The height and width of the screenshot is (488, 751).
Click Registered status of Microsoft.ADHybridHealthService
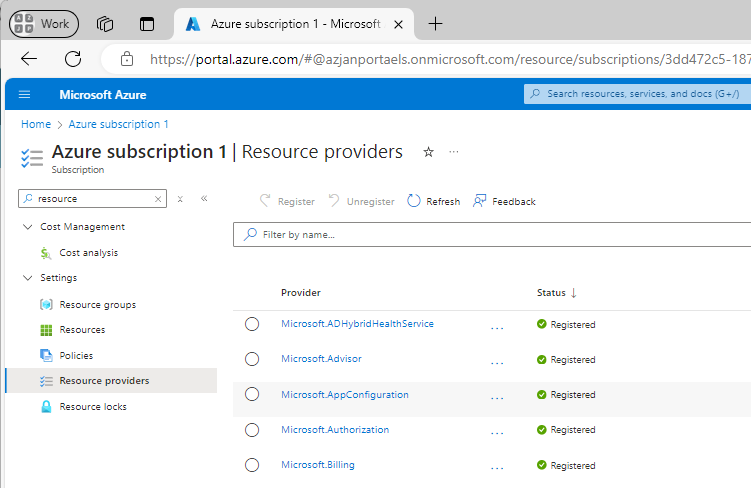pyautogui.click(x=566, y=325)
